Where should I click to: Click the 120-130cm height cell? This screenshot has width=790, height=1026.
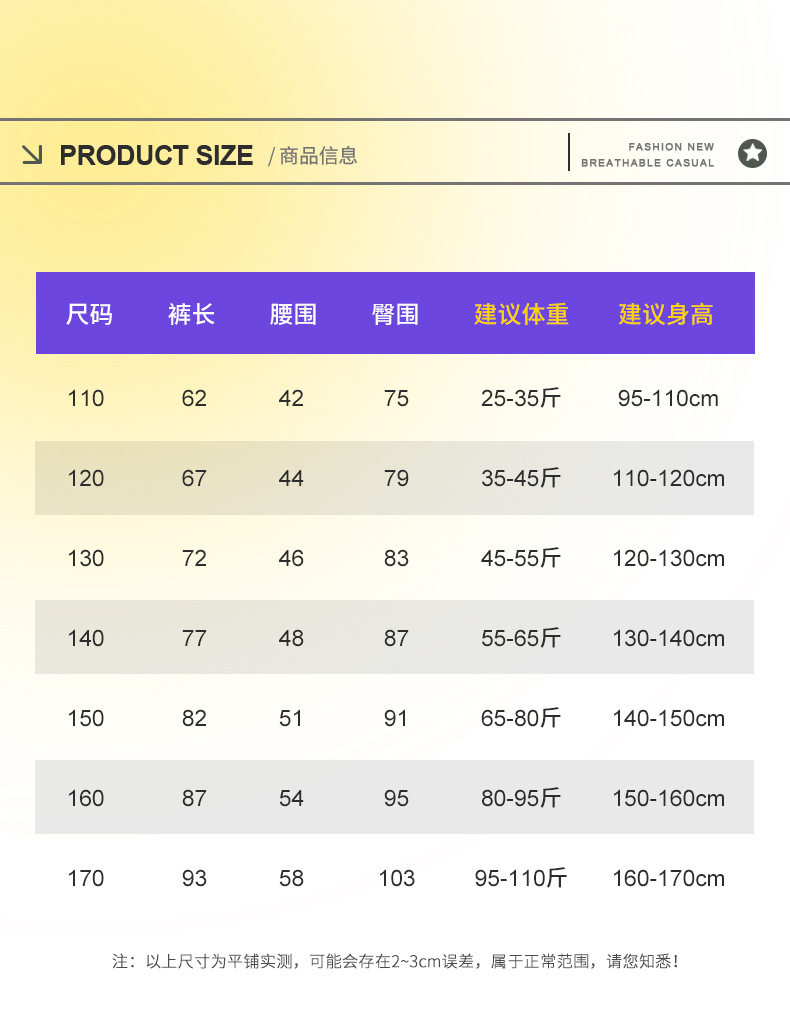tap(668, 559)
